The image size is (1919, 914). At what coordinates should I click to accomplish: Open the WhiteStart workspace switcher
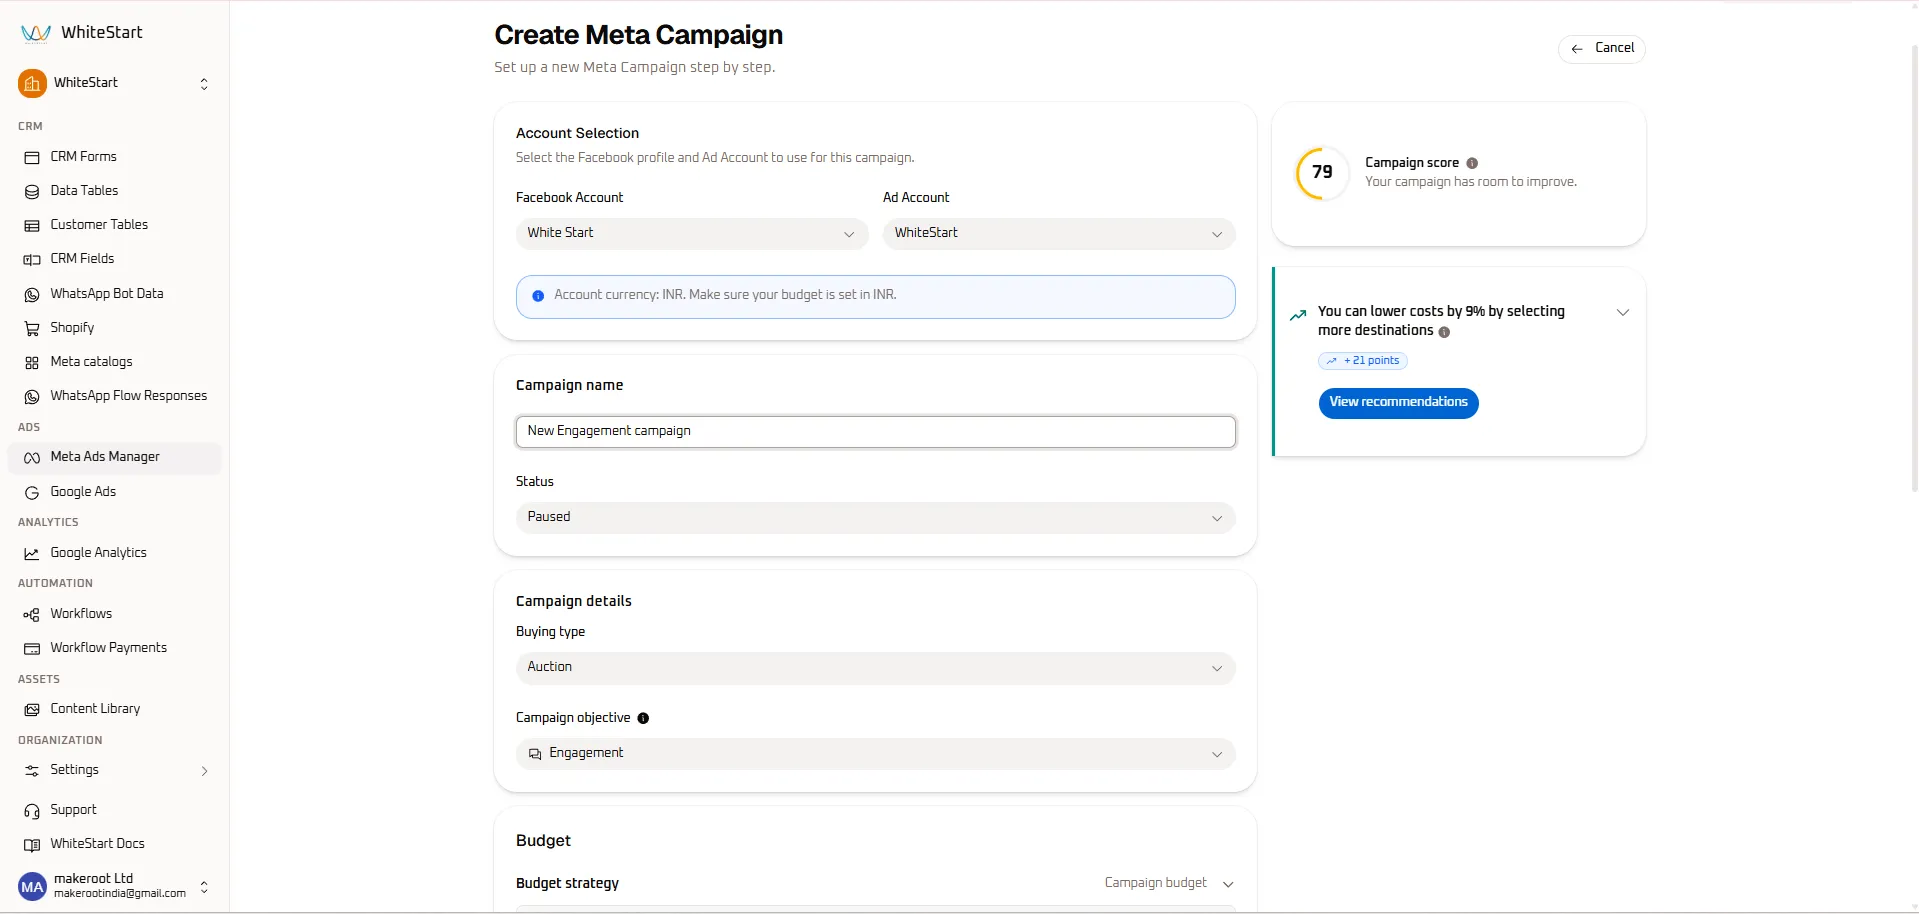(x=114, y=84)
